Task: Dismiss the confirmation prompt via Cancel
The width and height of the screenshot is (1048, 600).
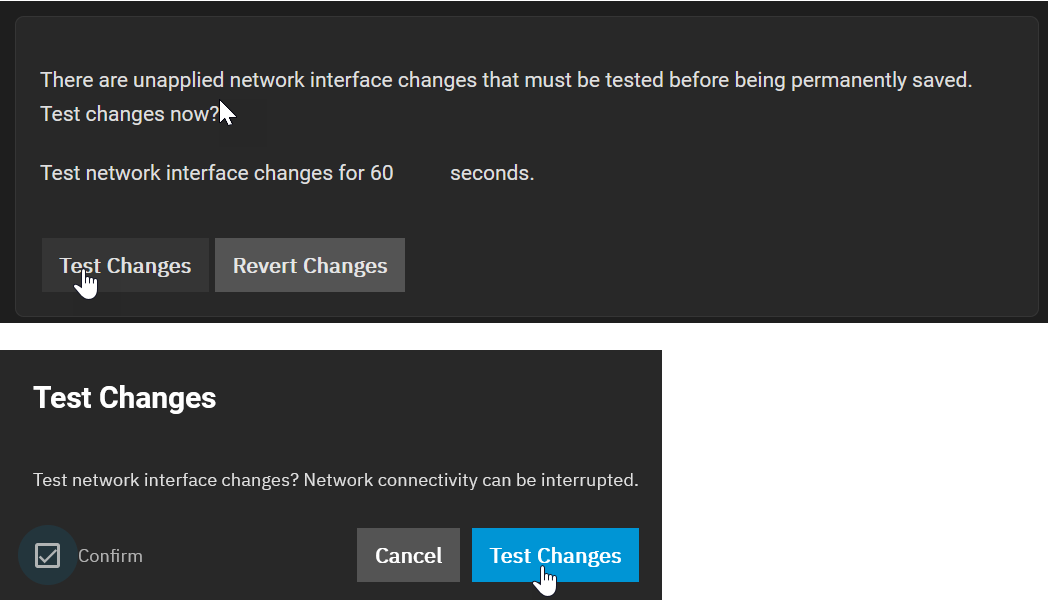Action: [408, 554]
